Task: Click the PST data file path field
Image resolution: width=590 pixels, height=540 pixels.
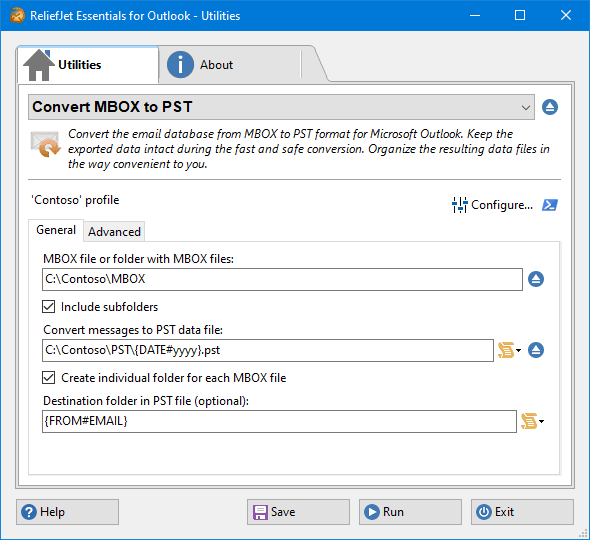Action: click(268, 350)
